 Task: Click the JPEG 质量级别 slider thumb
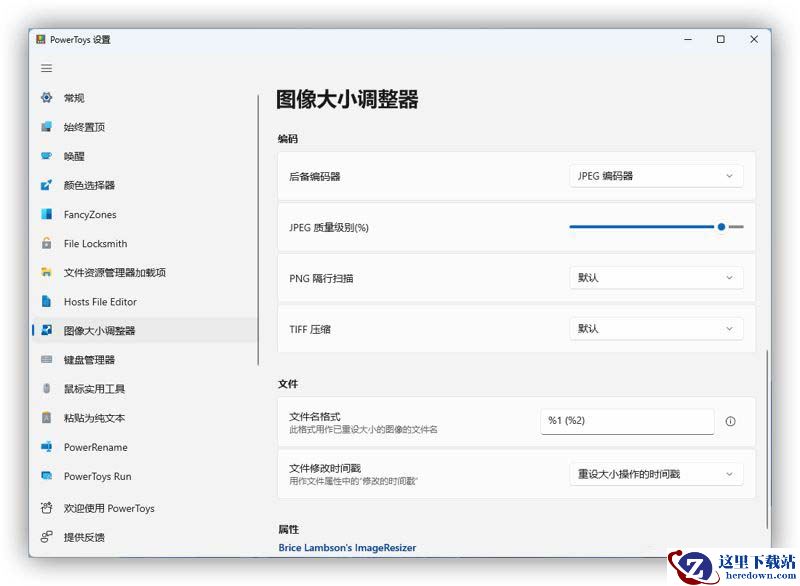[721, 226]
